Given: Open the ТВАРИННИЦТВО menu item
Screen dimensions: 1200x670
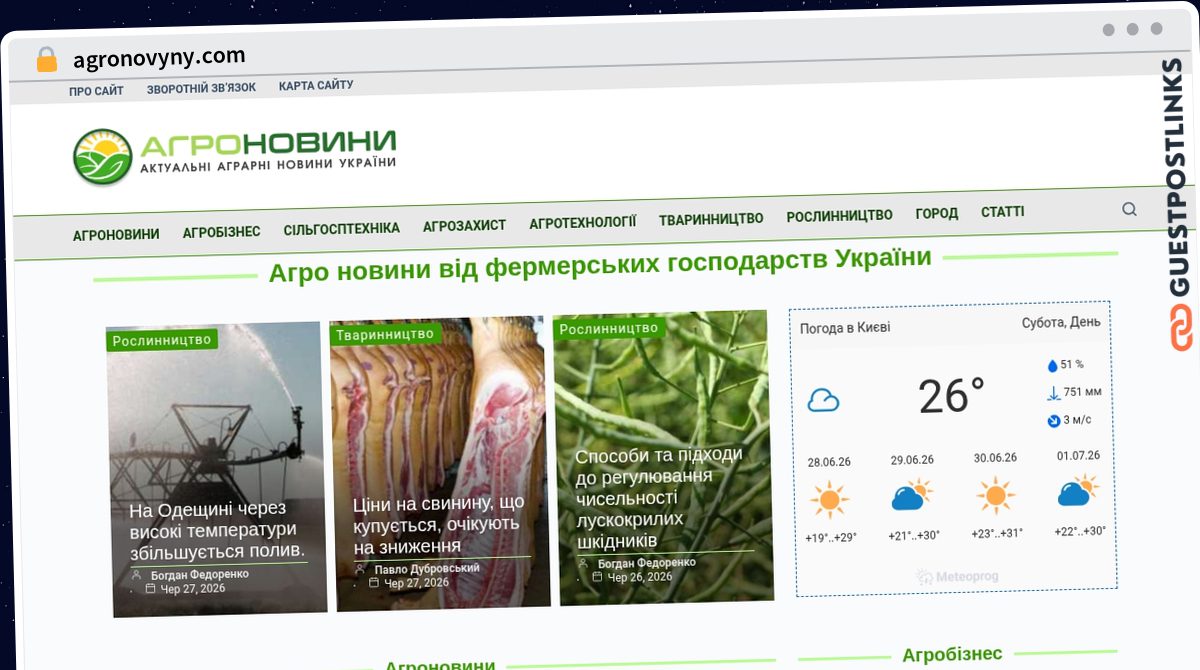Looking at the screenshot, I should pyautogui.click(x=711, y=219).
